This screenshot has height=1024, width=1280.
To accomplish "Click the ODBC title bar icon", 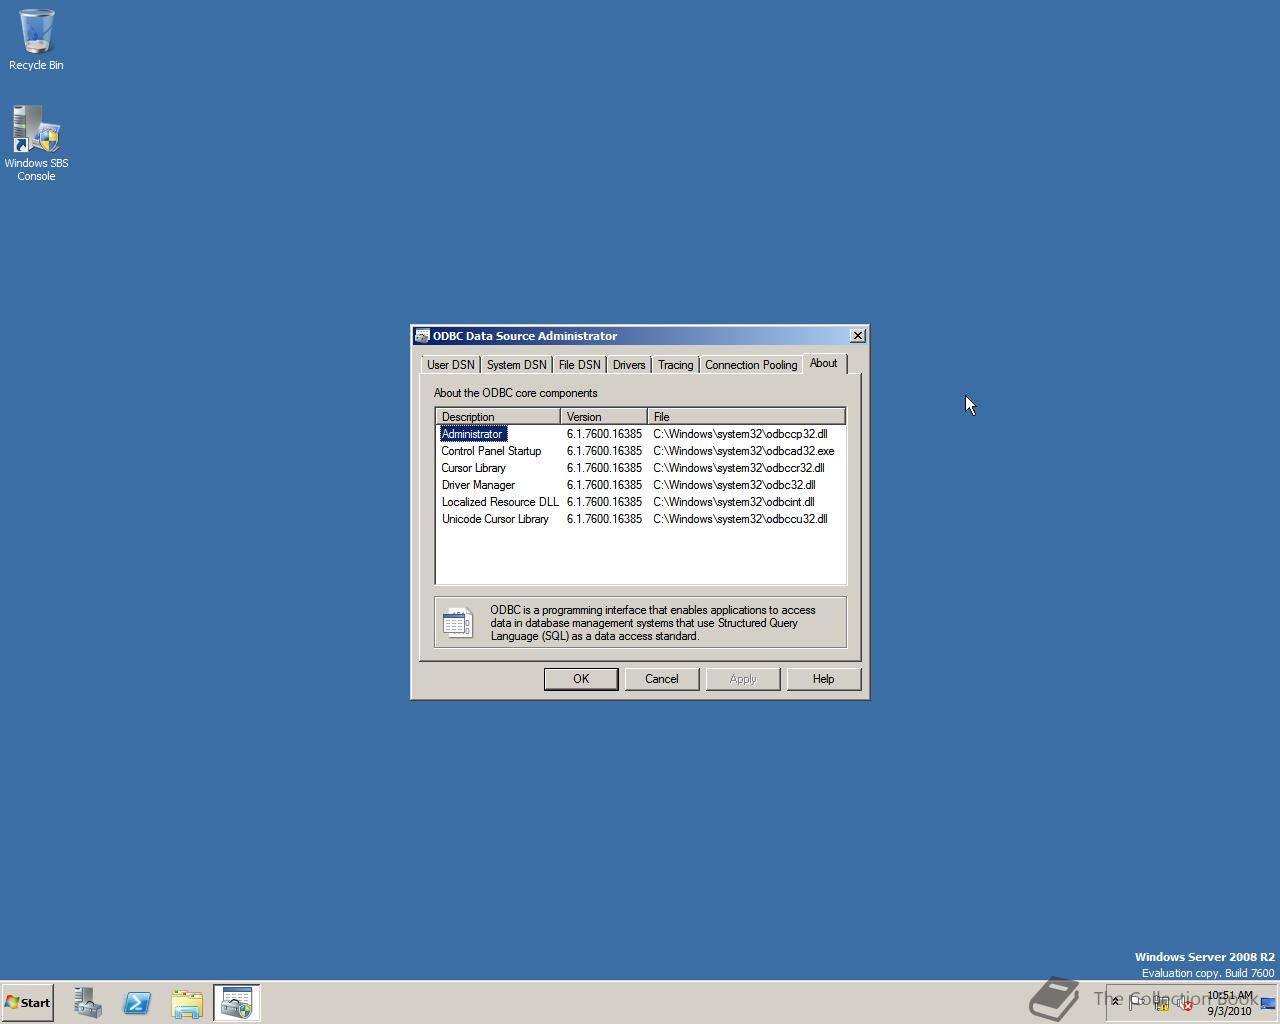I will [x=423, y=336].
